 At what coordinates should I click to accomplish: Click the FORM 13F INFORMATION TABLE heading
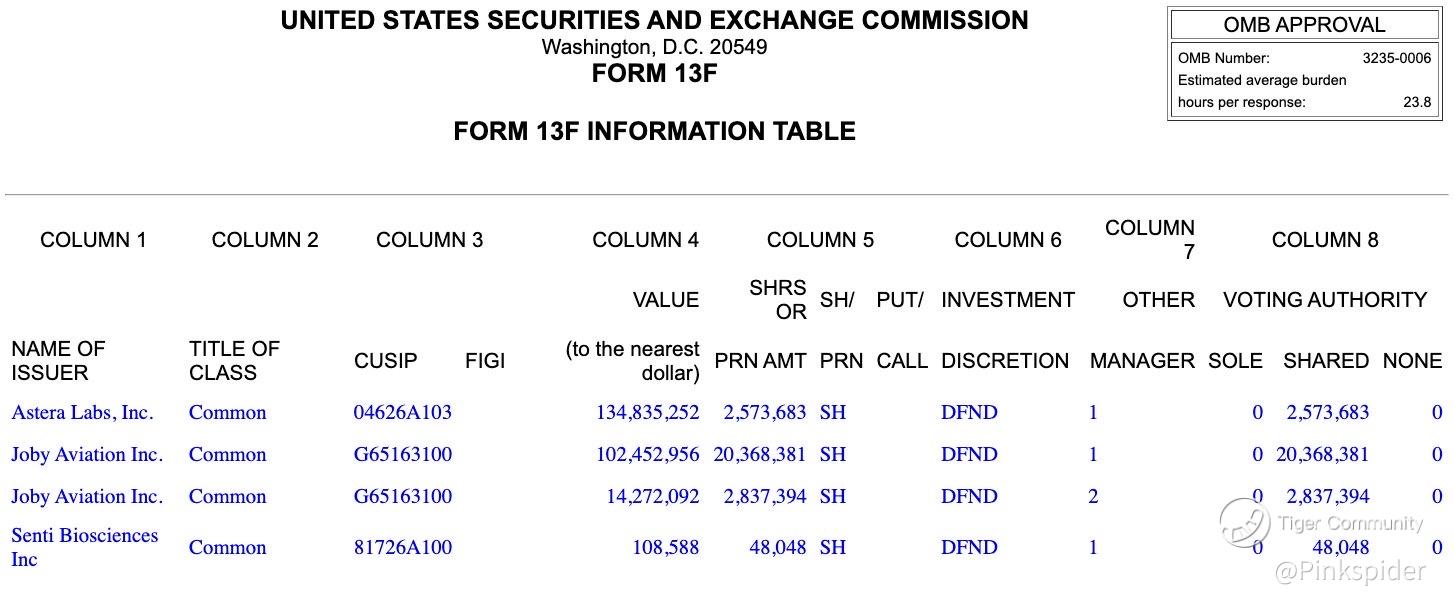click(654, 131)
